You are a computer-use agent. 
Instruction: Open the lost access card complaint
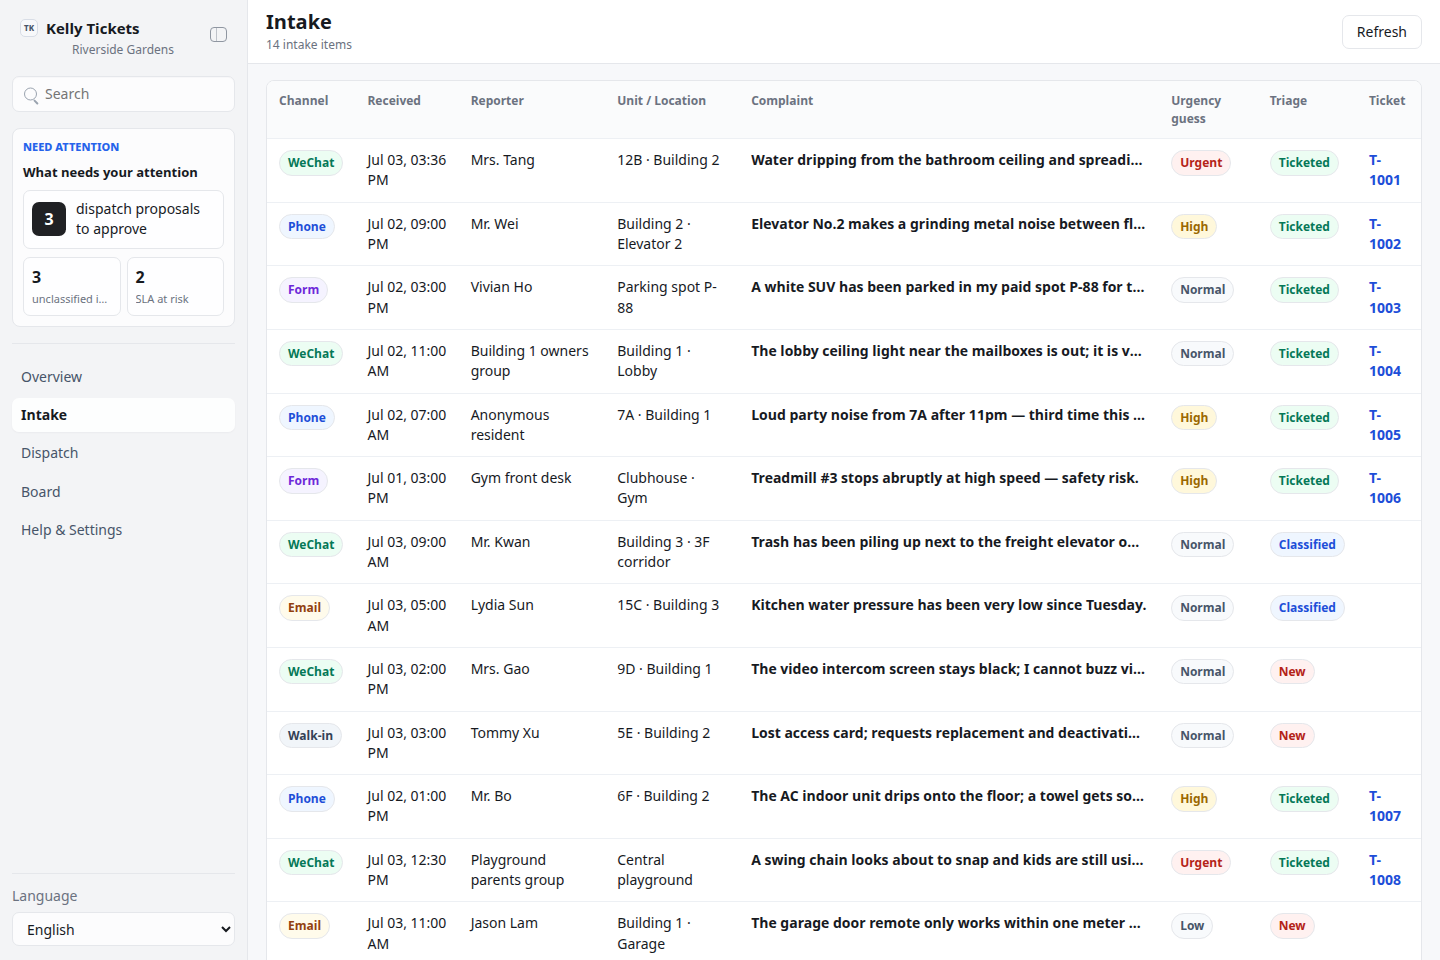click(x=945, y=733)
